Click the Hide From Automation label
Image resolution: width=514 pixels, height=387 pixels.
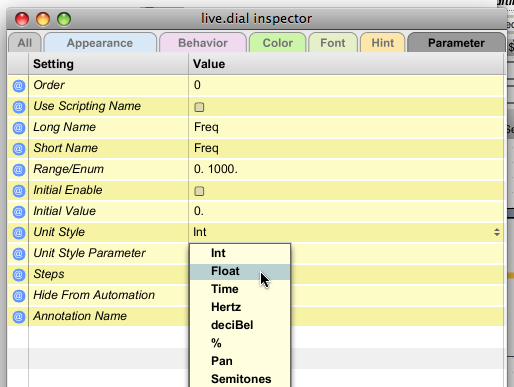point(94,295)
